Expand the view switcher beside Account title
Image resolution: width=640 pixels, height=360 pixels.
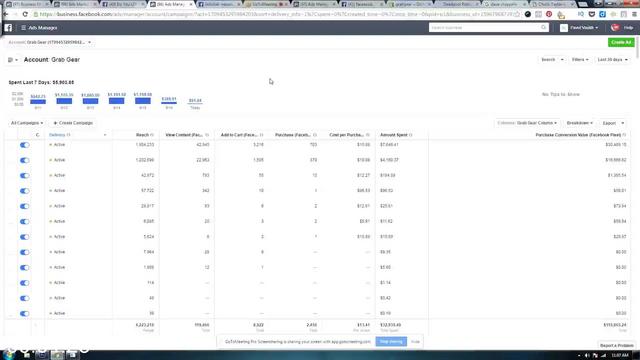click(x=13, y=60)
